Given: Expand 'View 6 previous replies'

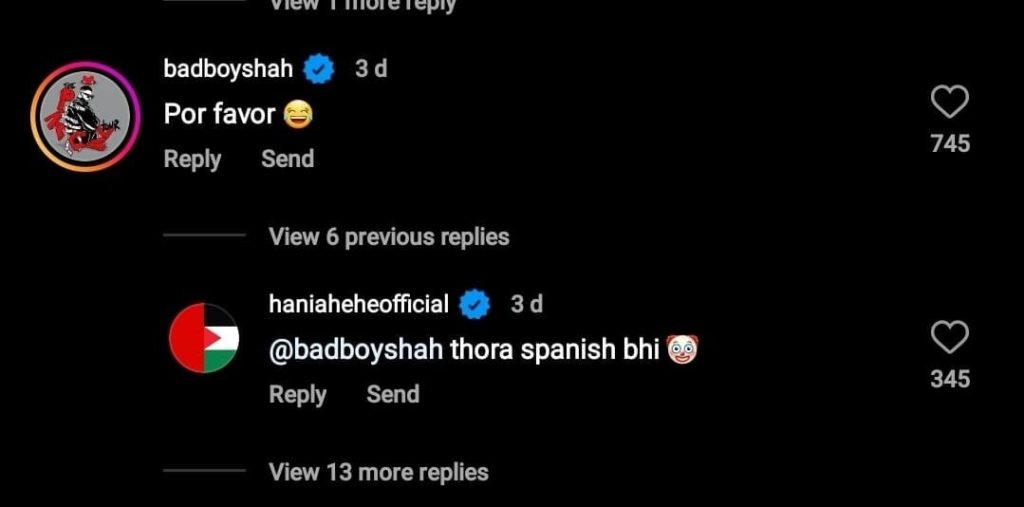Looking at the screenshot, I should [389, 237].
